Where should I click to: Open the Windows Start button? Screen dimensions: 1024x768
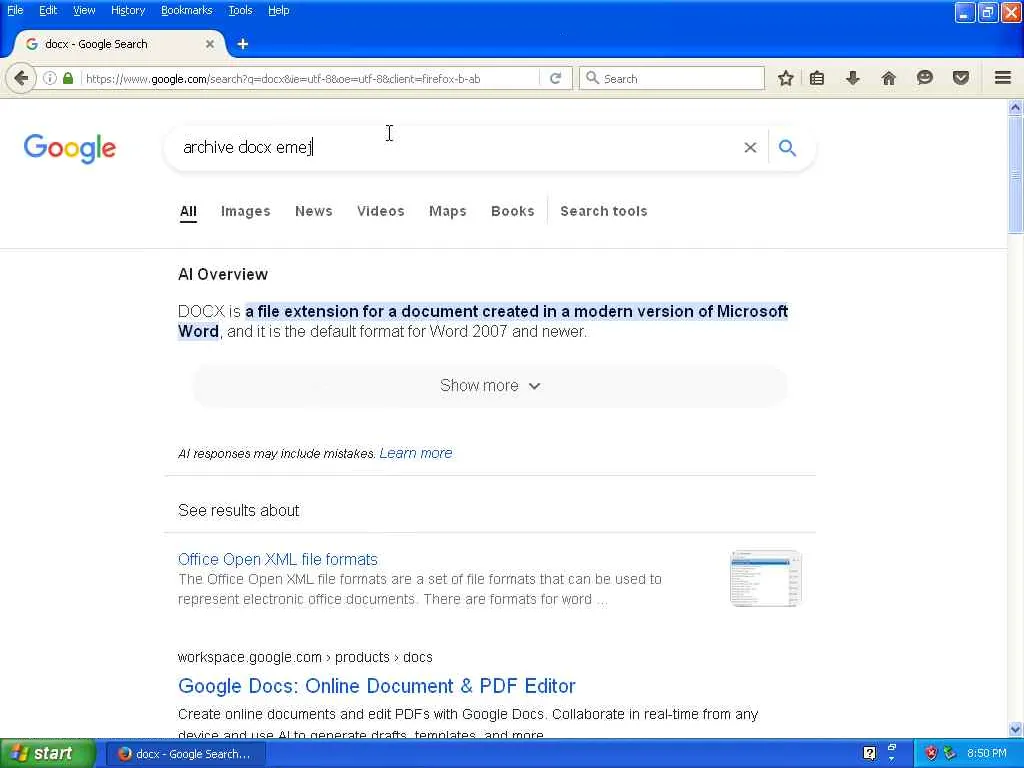pos(48,753)
